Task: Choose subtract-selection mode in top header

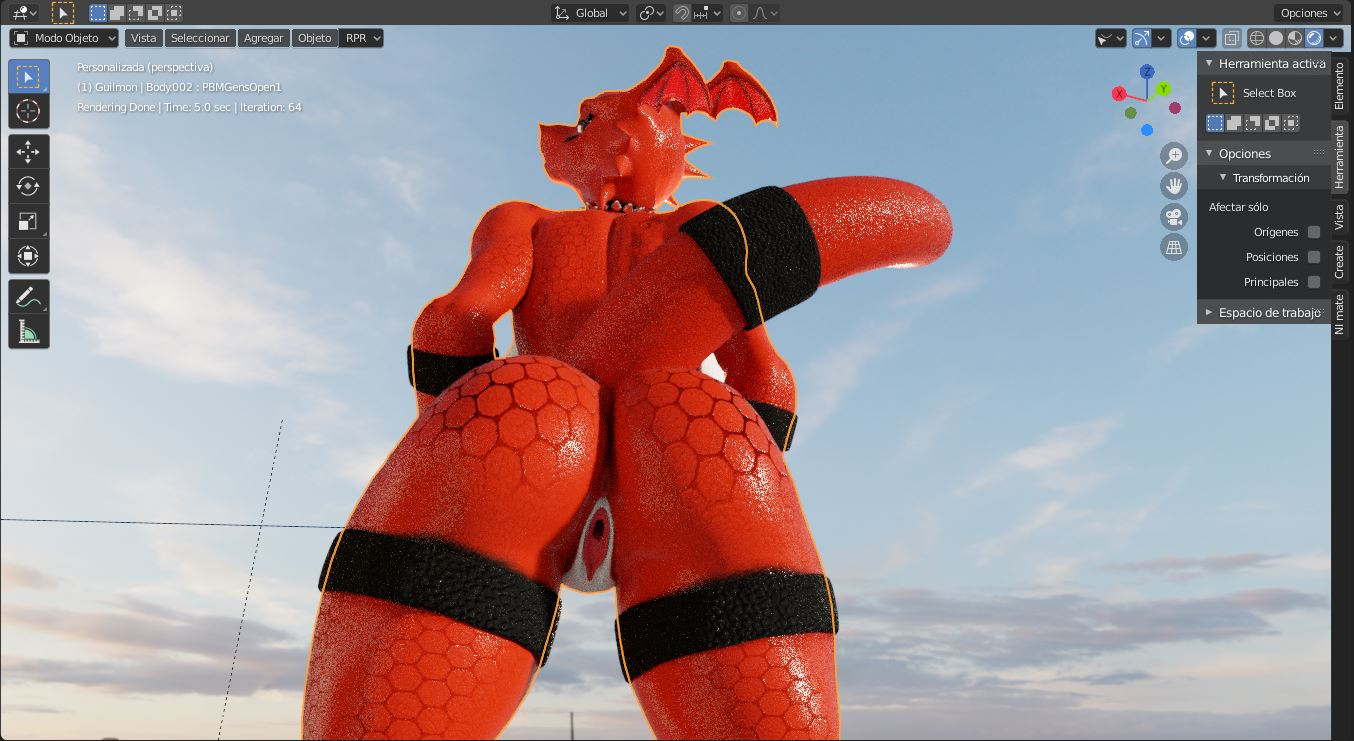Action: tap(136, 13)
